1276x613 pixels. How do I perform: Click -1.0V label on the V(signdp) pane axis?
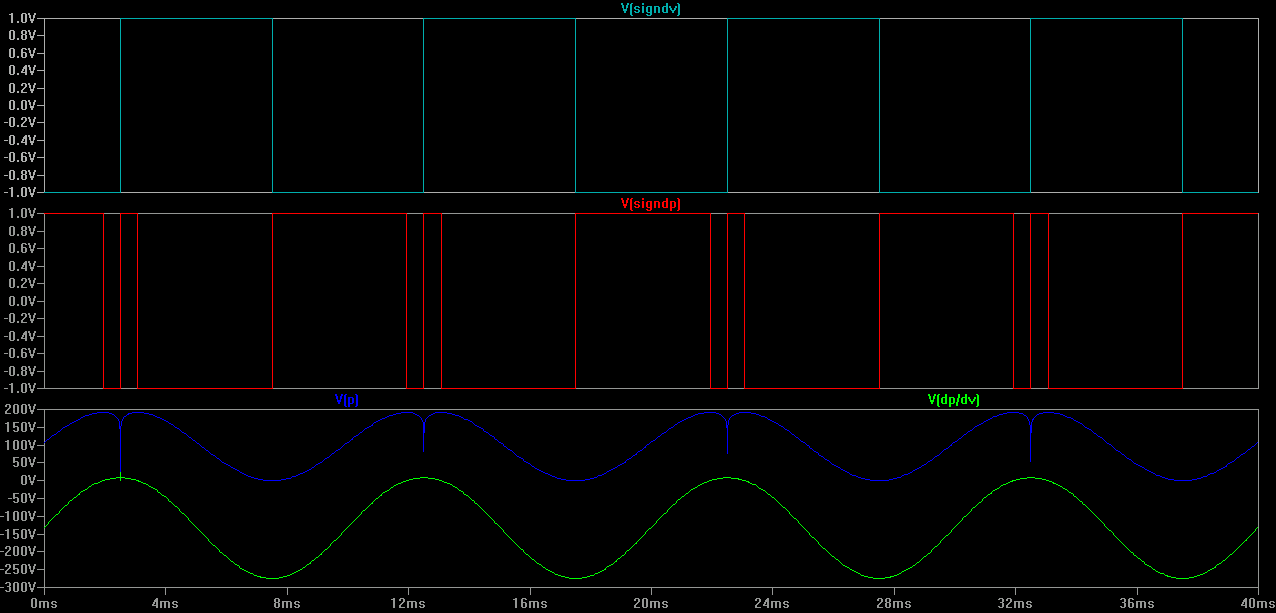point(20,388)
